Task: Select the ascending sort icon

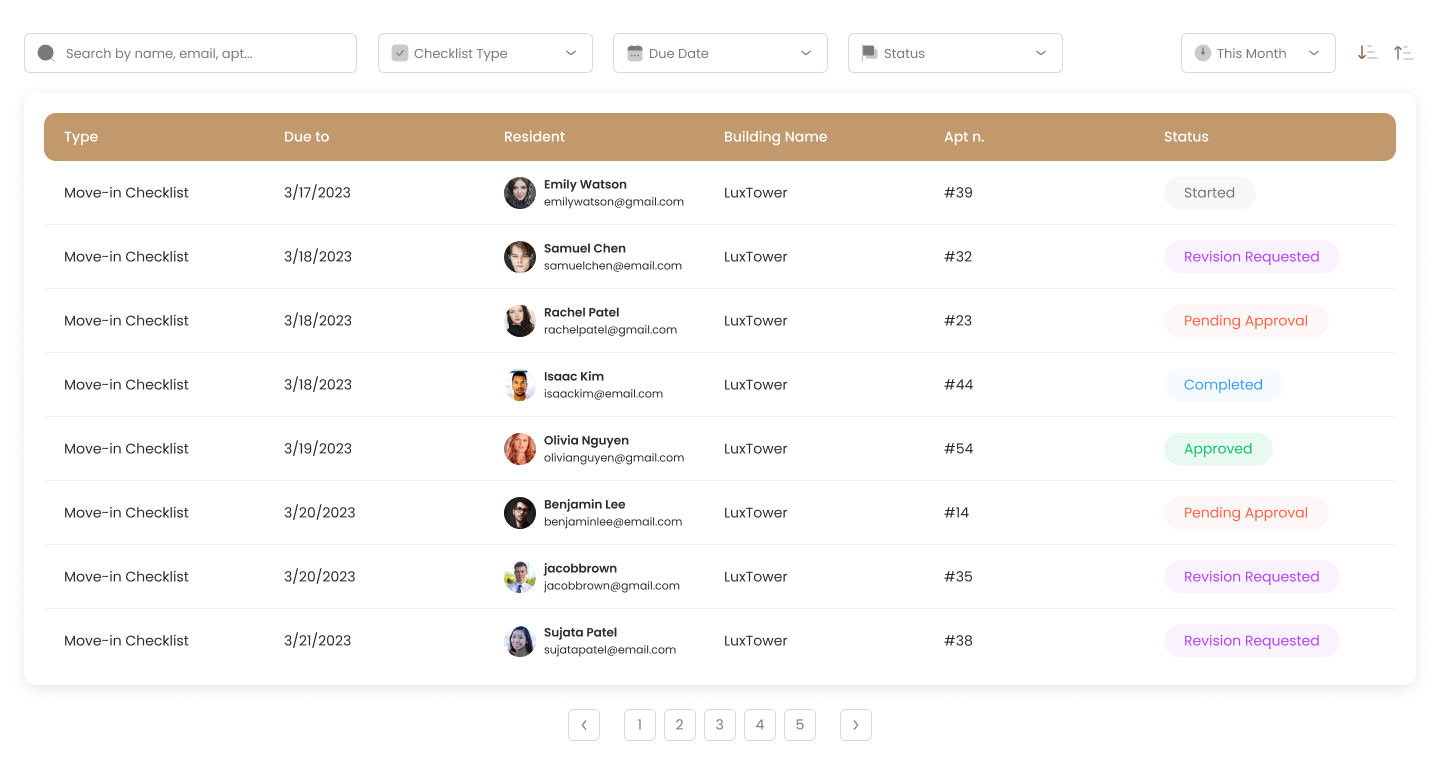Action: click(1403, 52)
